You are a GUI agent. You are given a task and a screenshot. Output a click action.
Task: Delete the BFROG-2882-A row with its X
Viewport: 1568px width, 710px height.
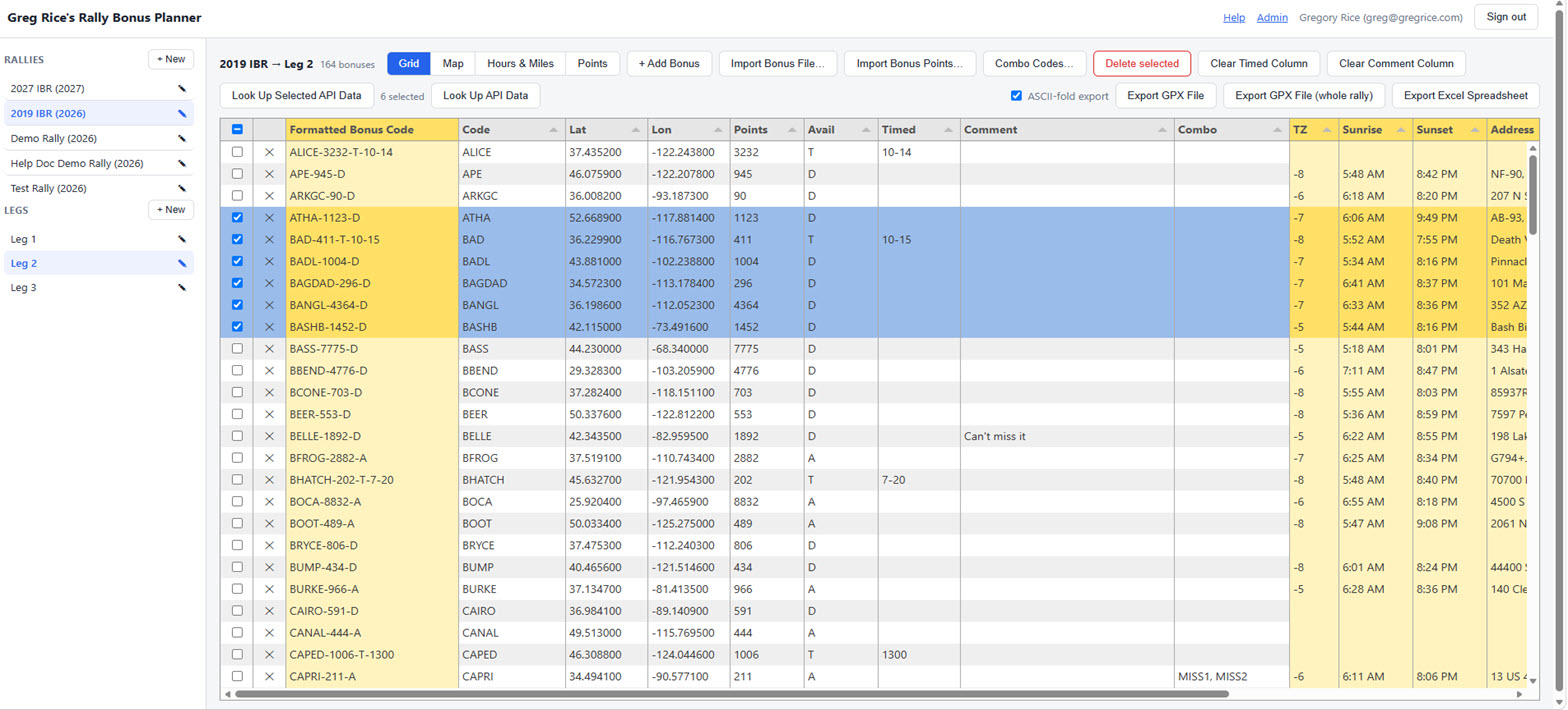[269, 458]
